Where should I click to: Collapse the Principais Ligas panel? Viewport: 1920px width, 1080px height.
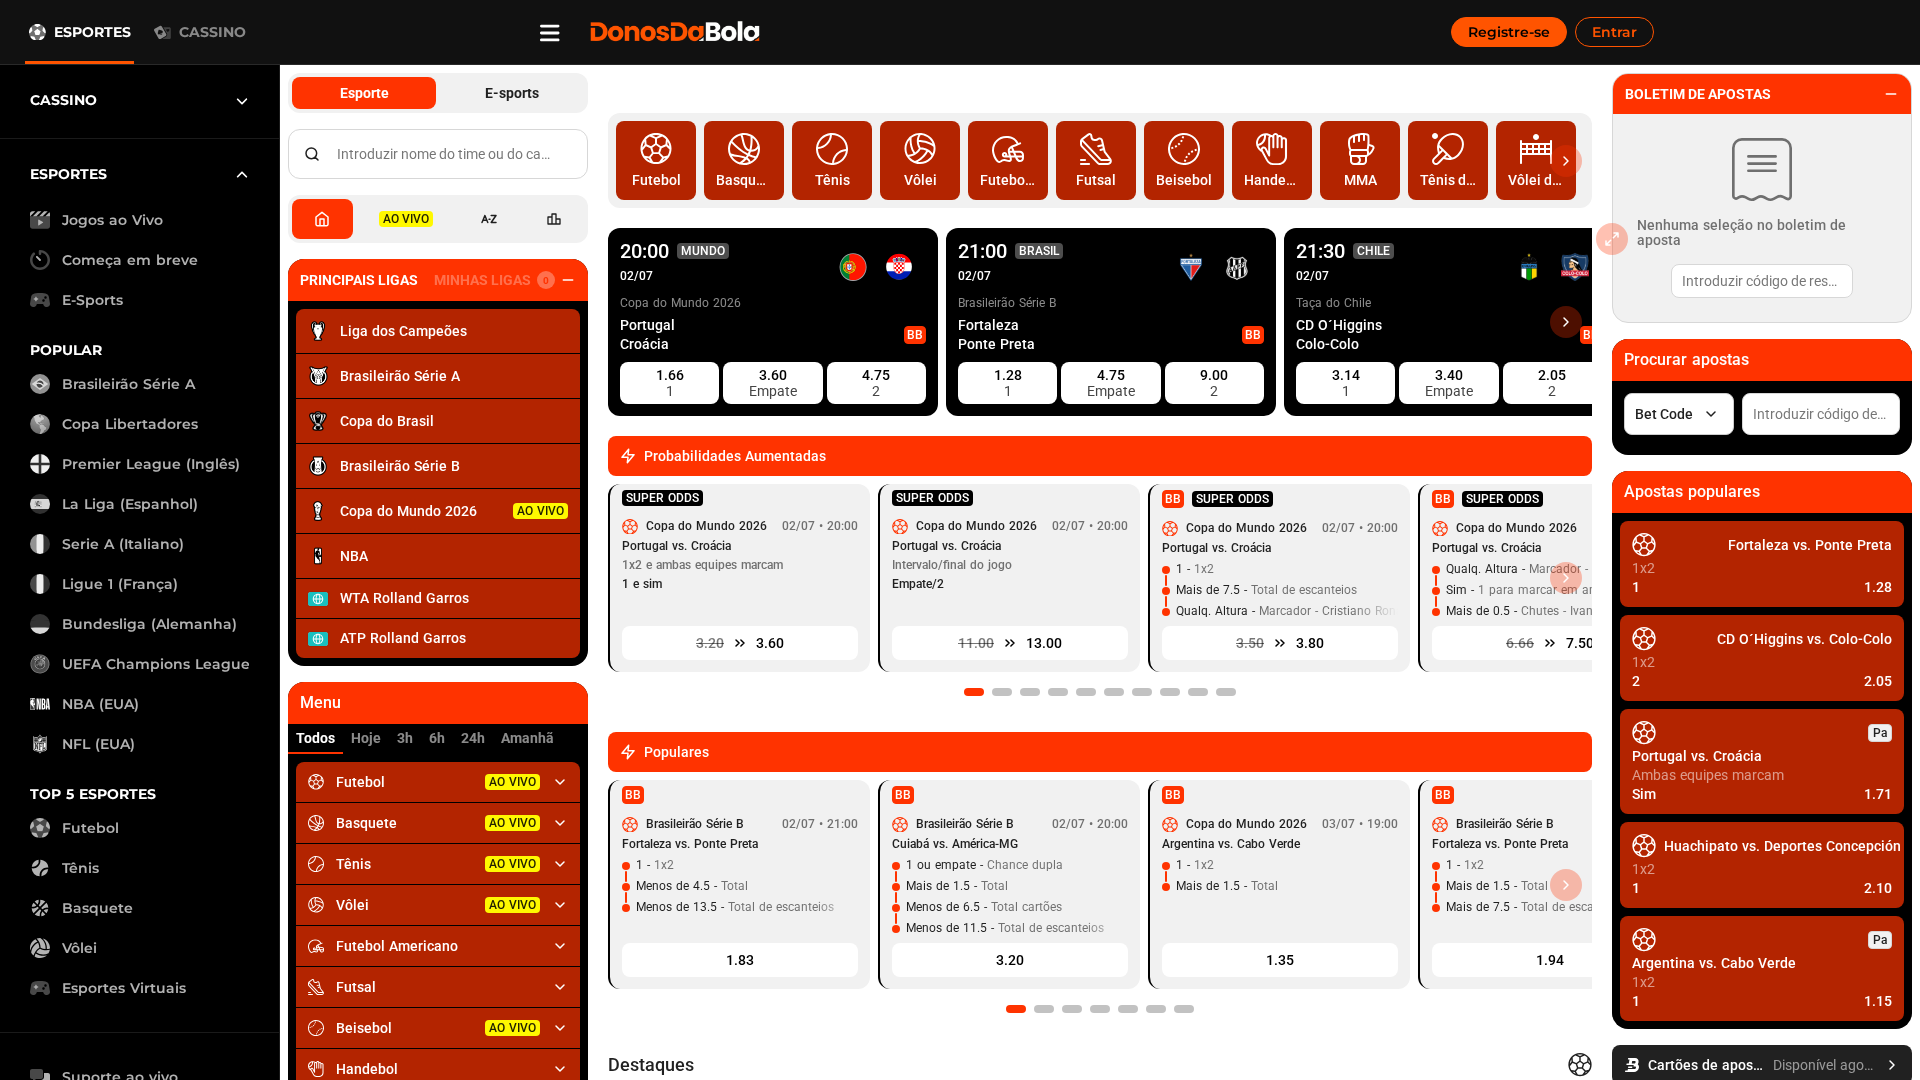[568, 280]
